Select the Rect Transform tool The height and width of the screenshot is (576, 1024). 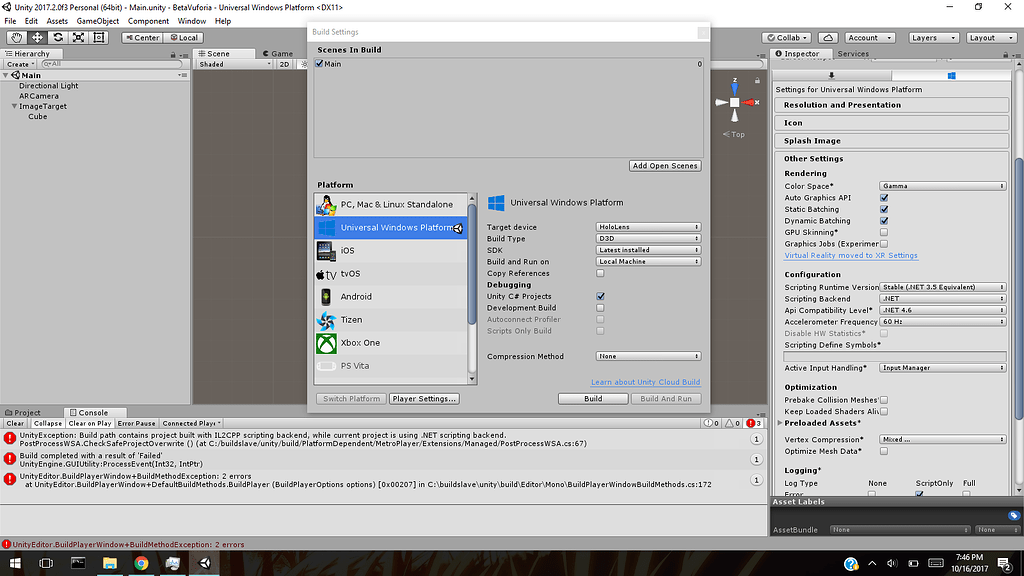99,37
